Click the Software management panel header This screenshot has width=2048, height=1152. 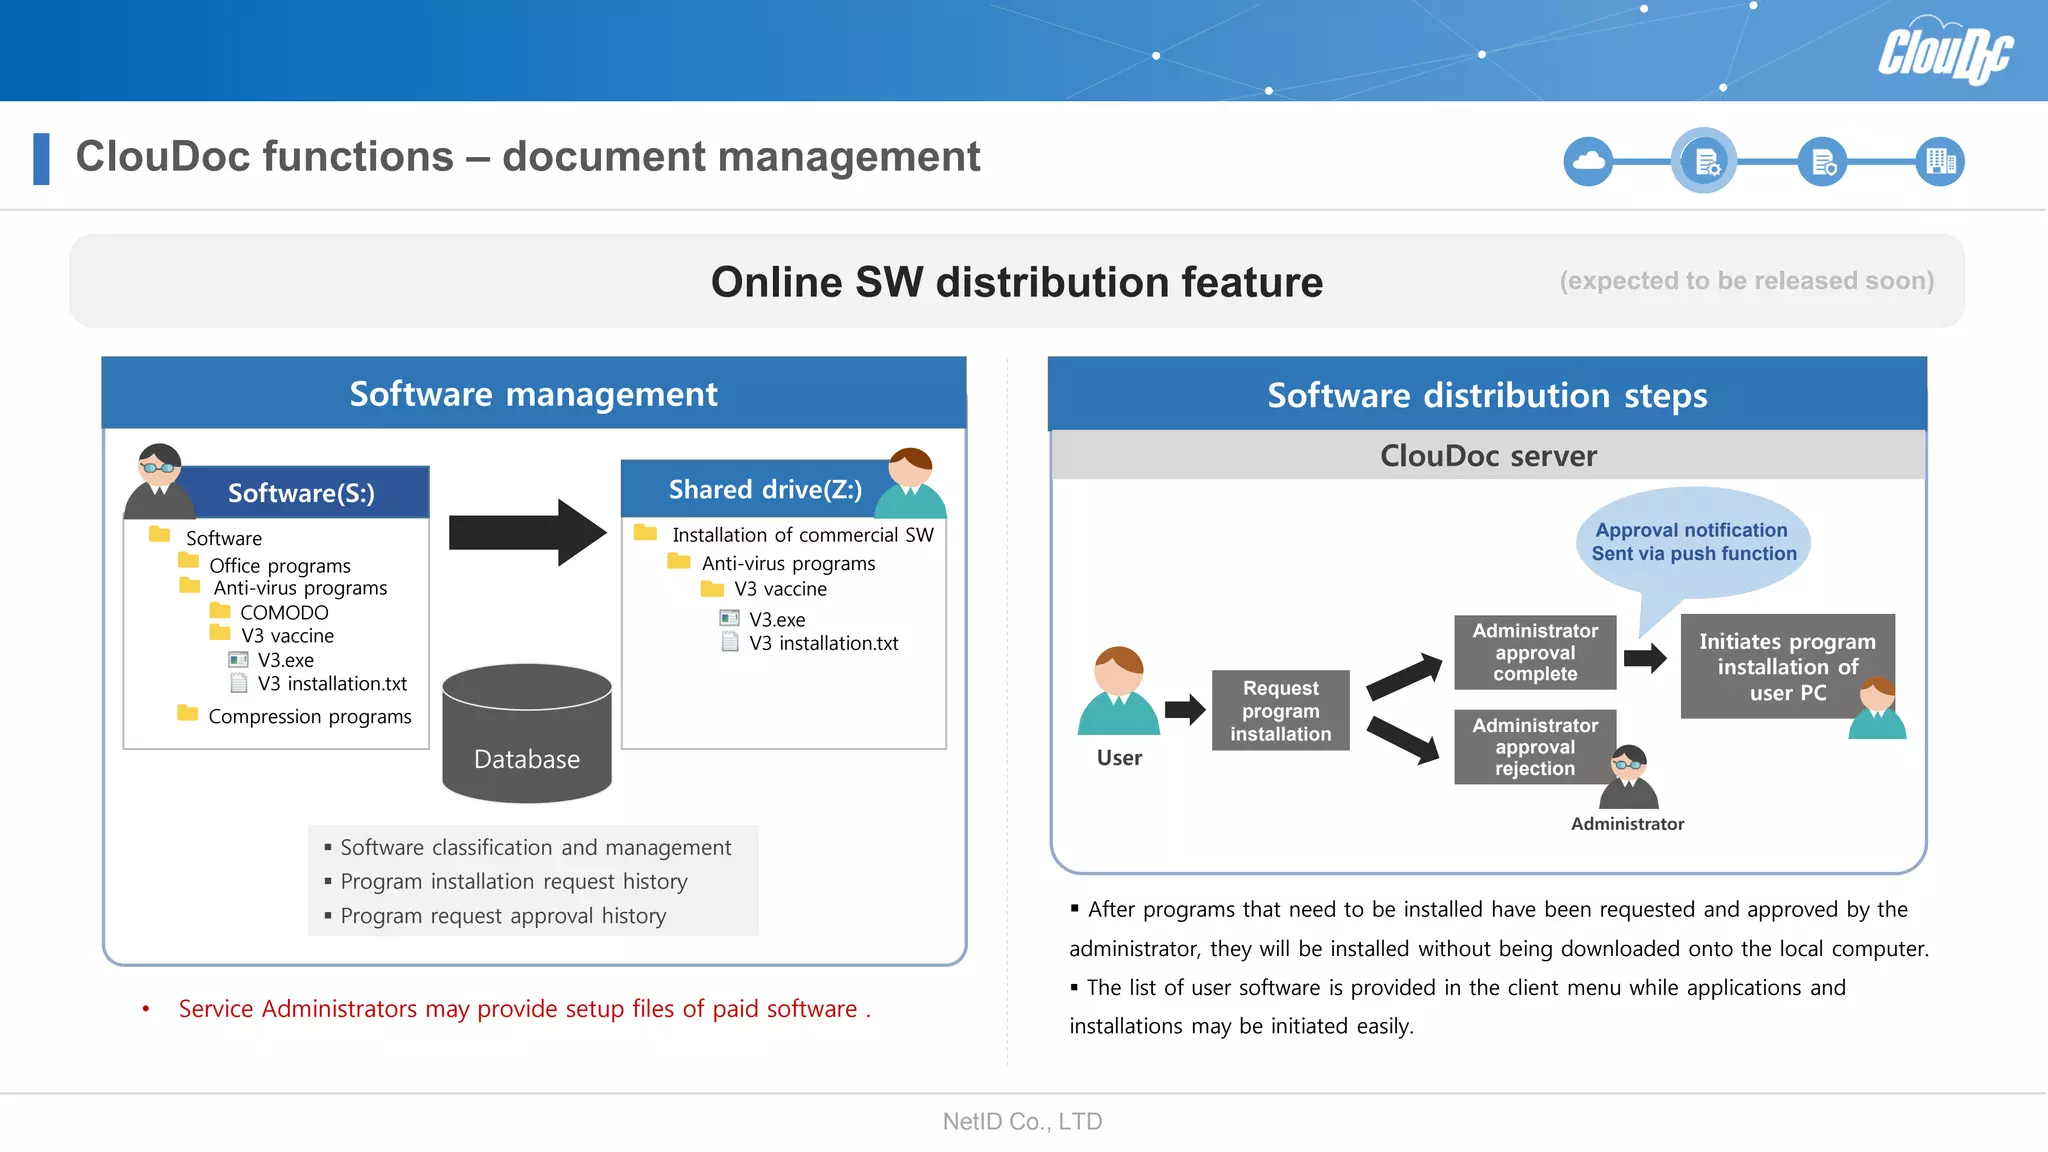(x=533, y=394)
